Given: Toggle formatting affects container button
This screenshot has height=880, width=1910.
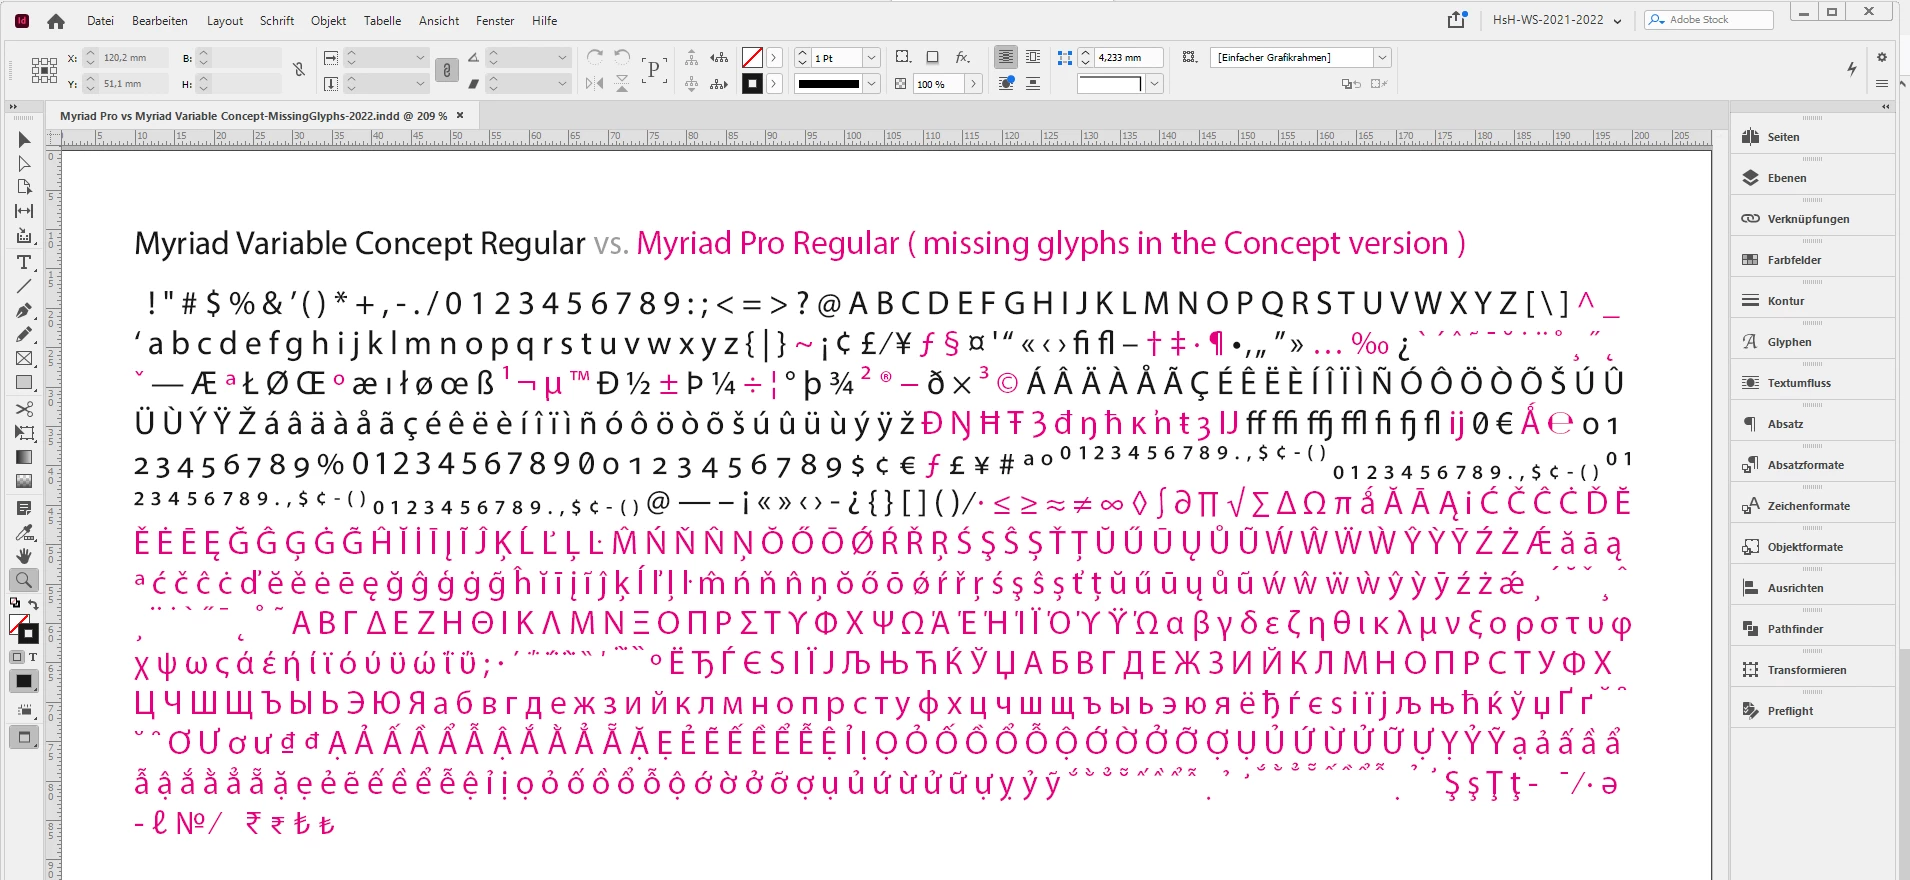Looking at the screenshot, I should [x=17, y=657].
